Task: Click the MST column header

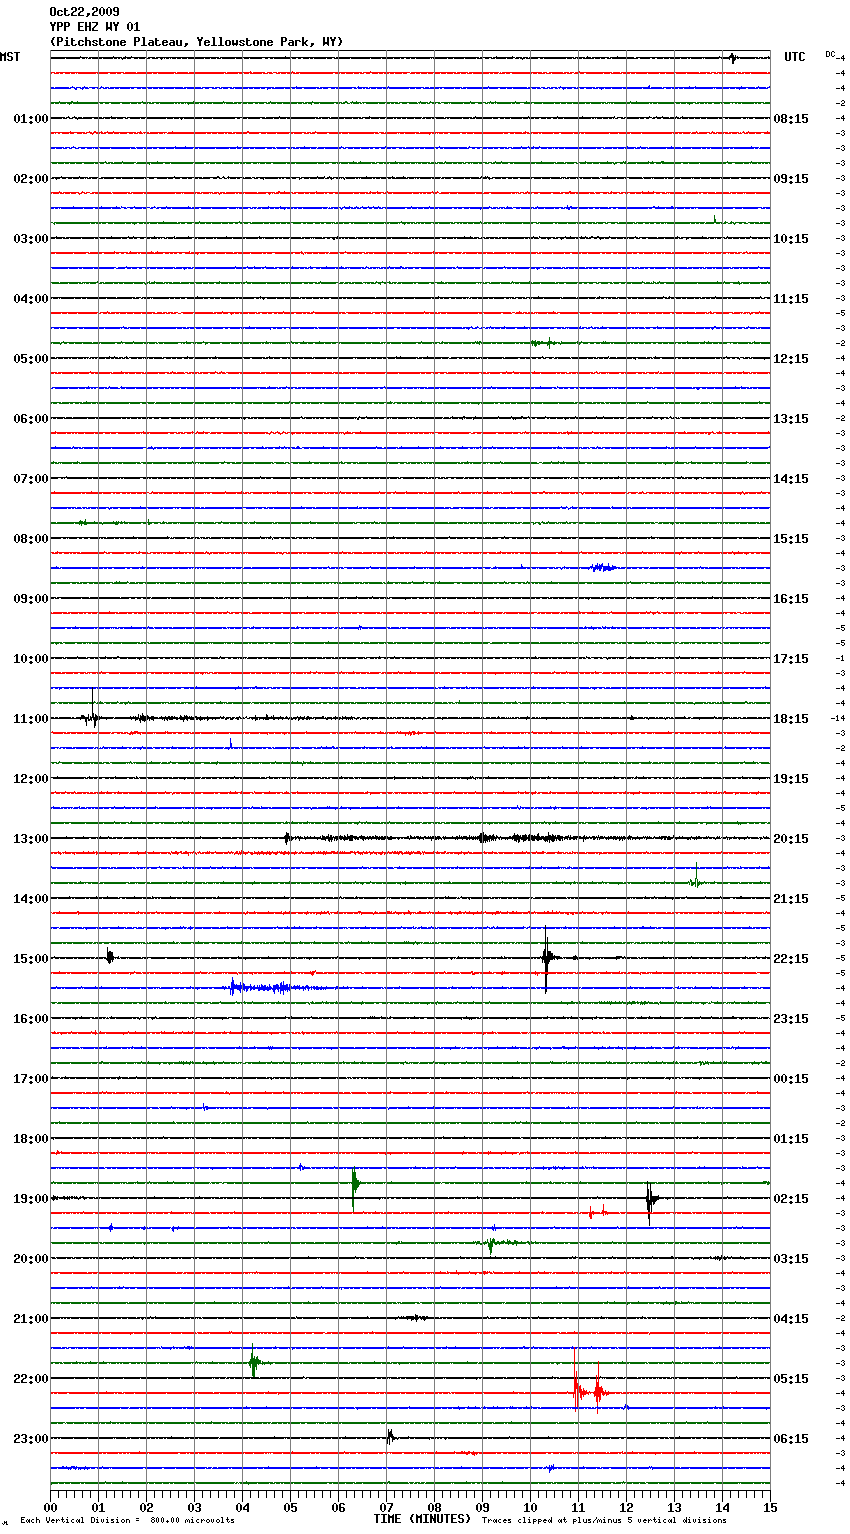Action: pyautogui.click(x=10, y=57)
